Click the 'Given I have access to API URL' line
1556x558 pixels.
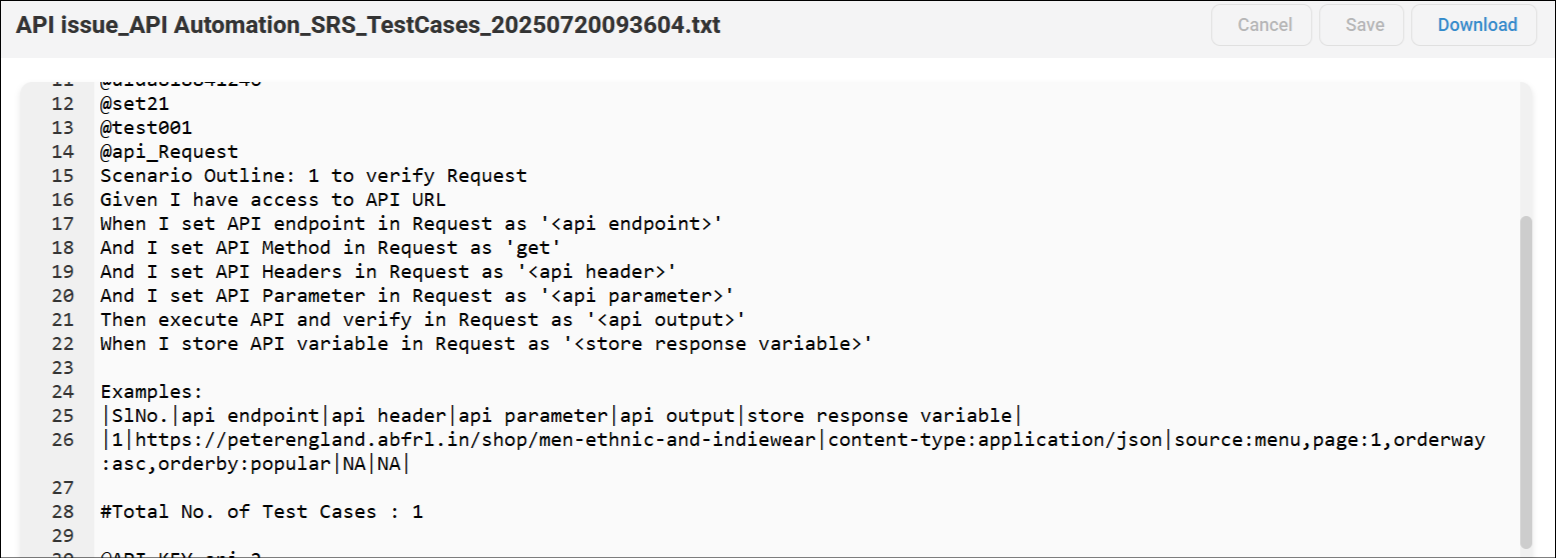[273, 200]
